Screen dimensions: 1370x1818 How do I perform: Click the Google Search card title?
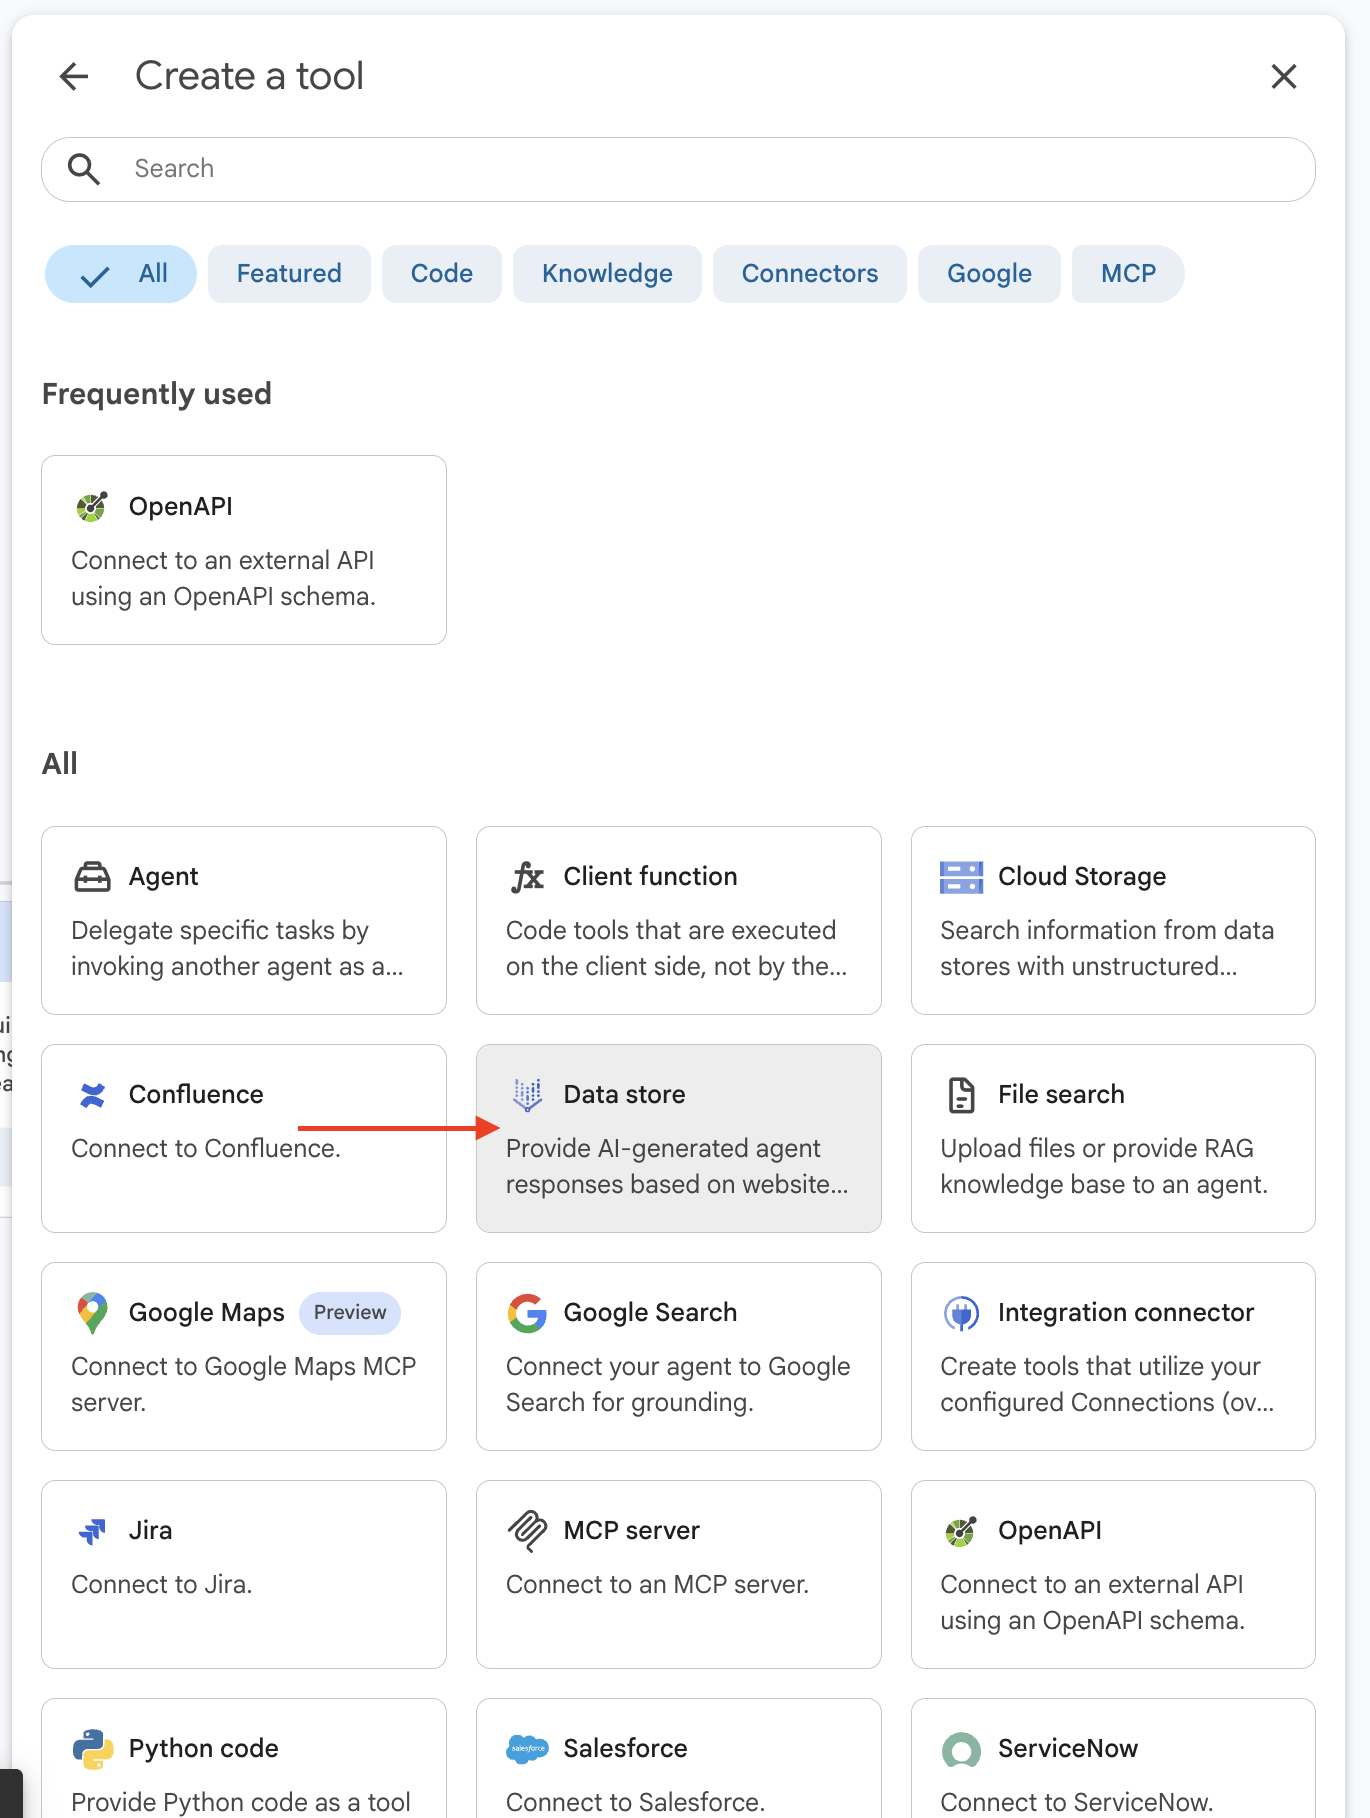(650, 1313)
